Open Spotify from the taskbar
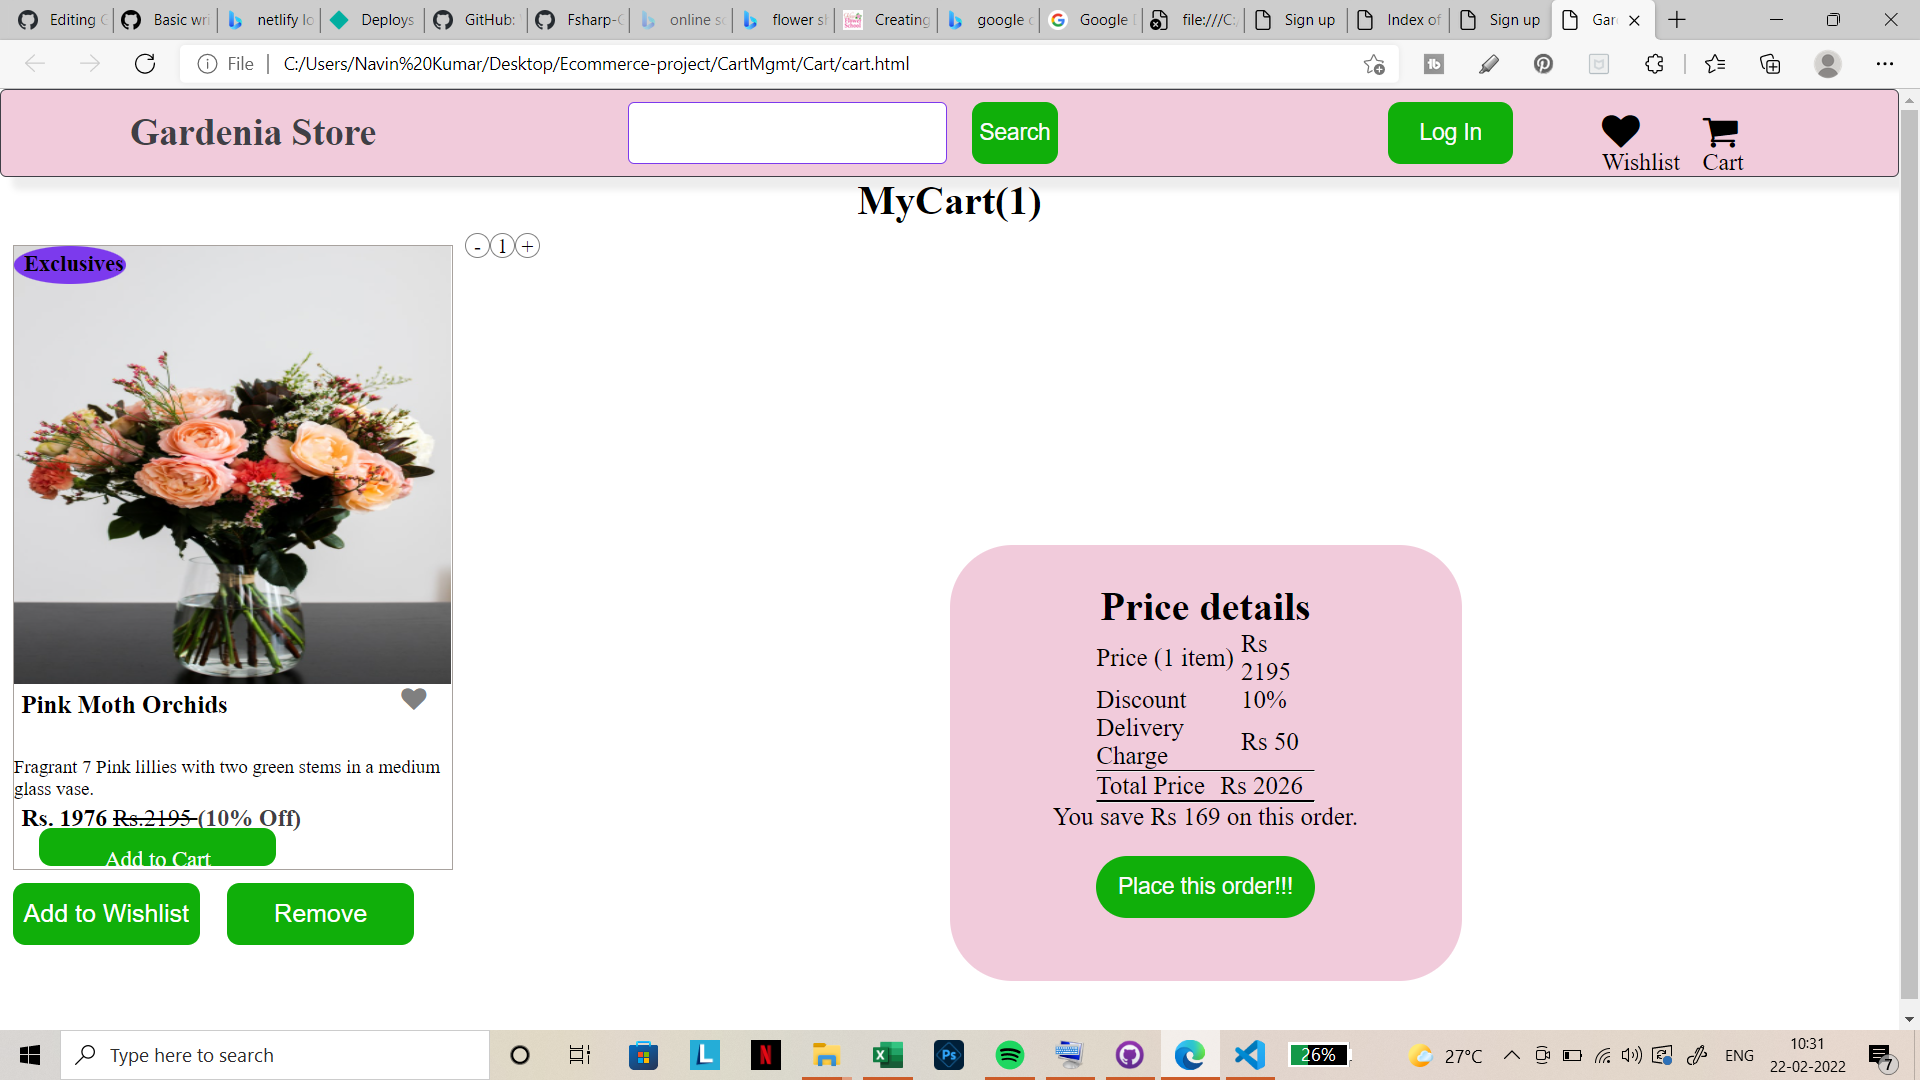This screenshot has width=1920, height=1080. click(1009, 1055)
